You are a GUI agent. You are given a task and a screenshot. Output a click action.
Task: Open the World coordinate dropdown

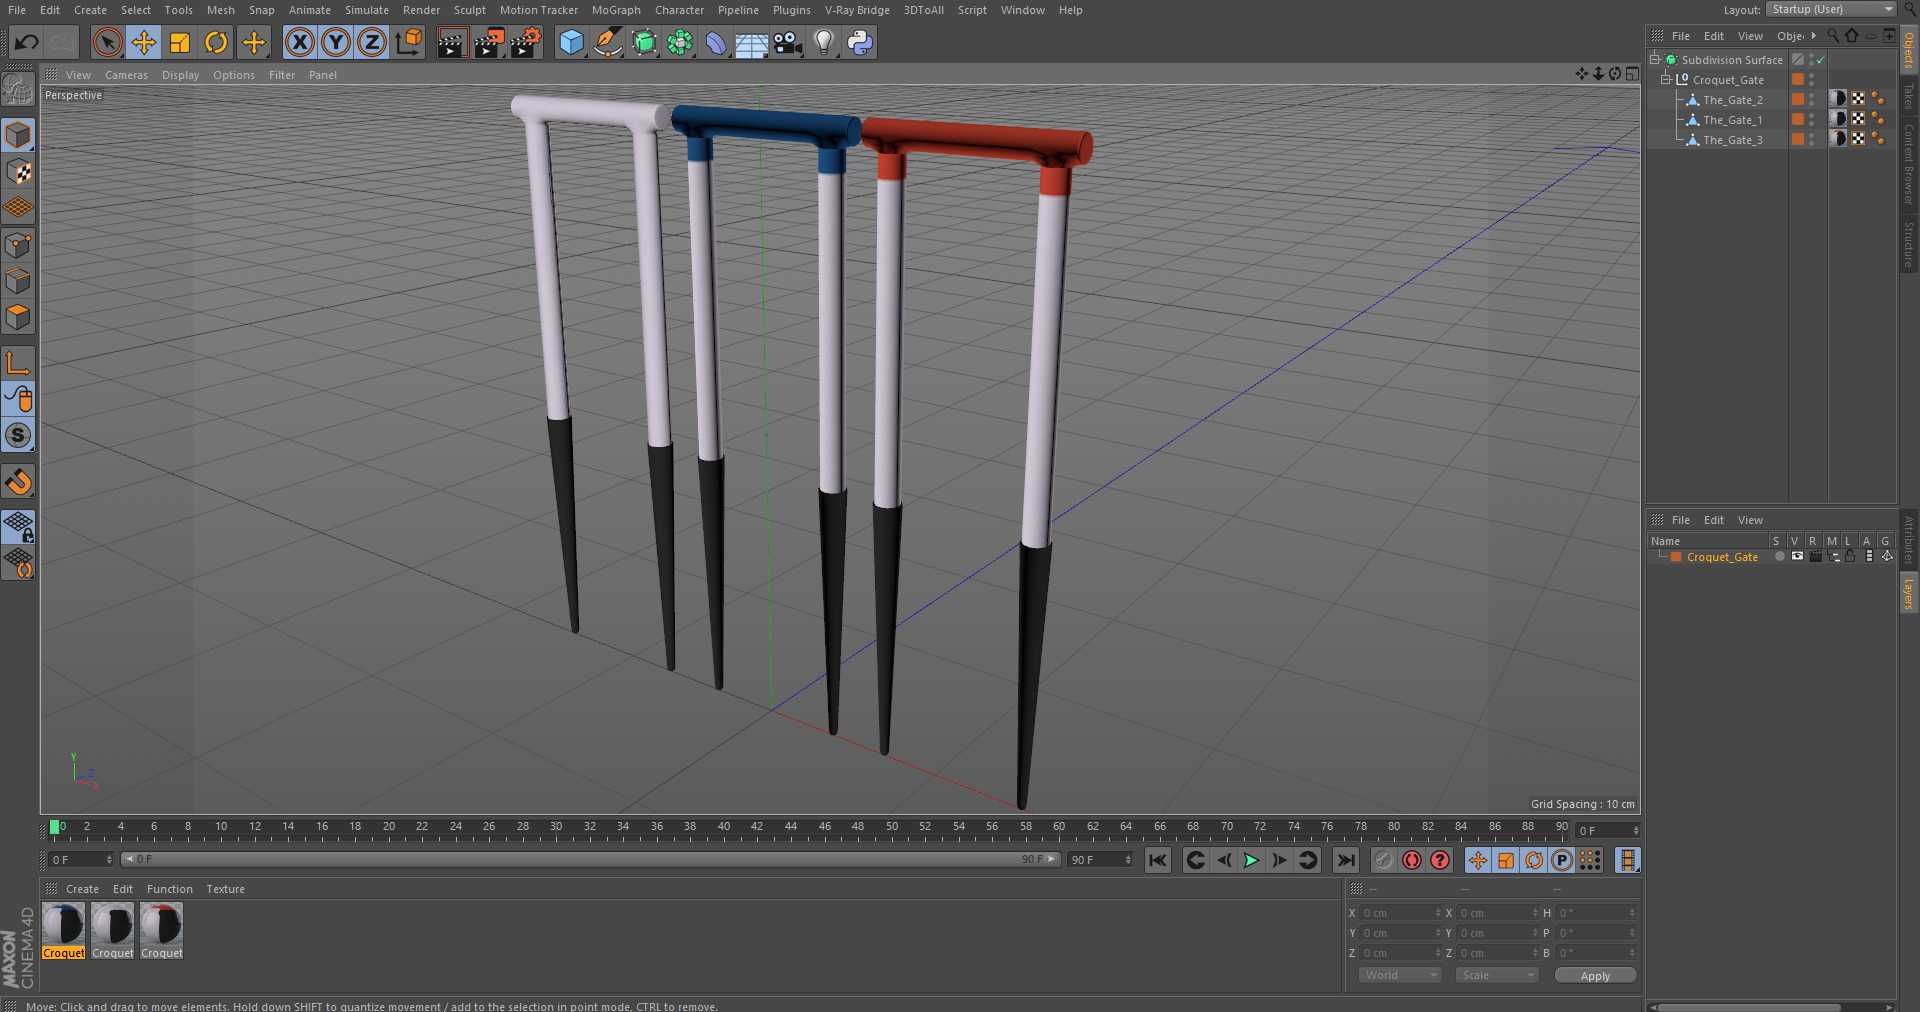click(1399, 975)
